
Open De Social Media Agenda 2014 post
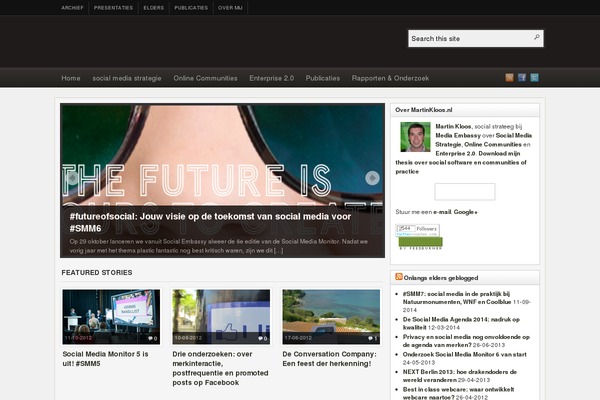[461, 323]
